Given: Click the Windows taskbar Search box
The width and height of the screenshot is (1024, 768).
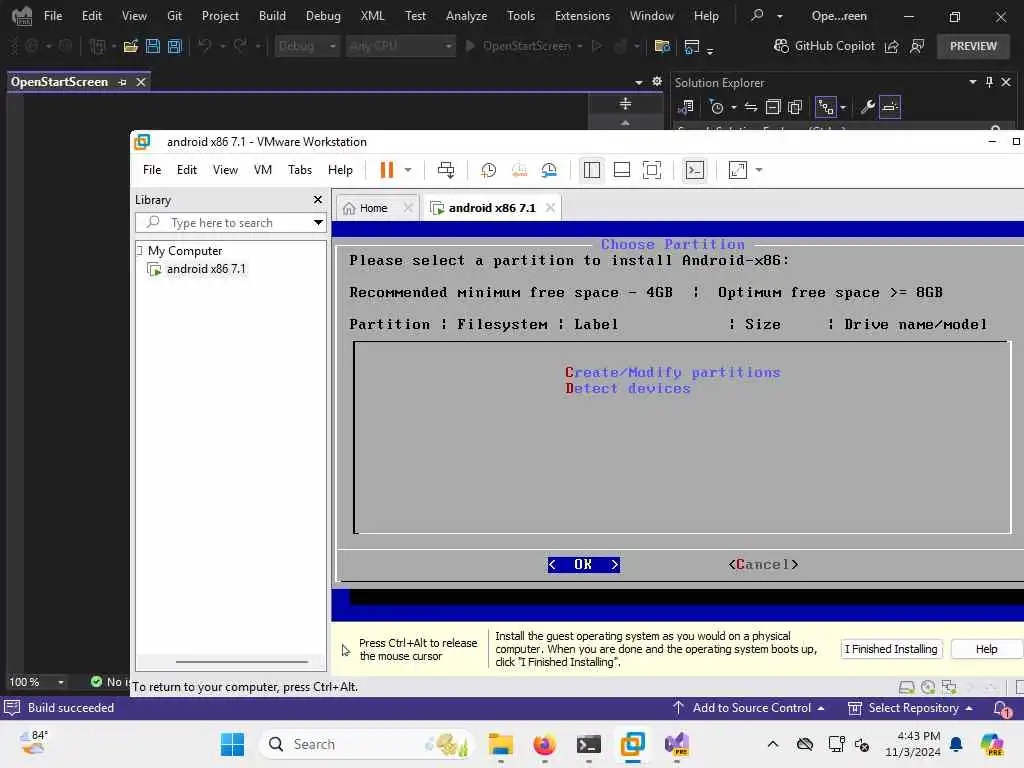Looking at the screenshot, I should coord(366,744).
